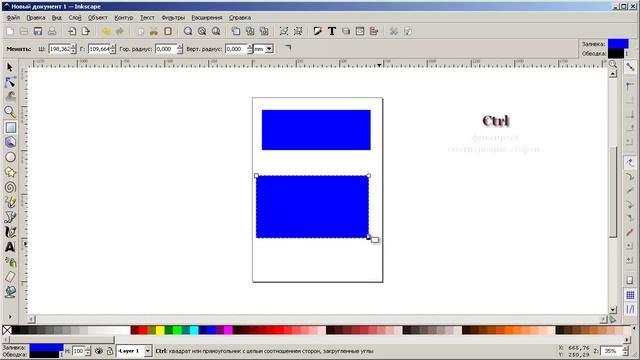Select the Eraser tool
This screenshot has height=360, width=640.
point(10,277)
